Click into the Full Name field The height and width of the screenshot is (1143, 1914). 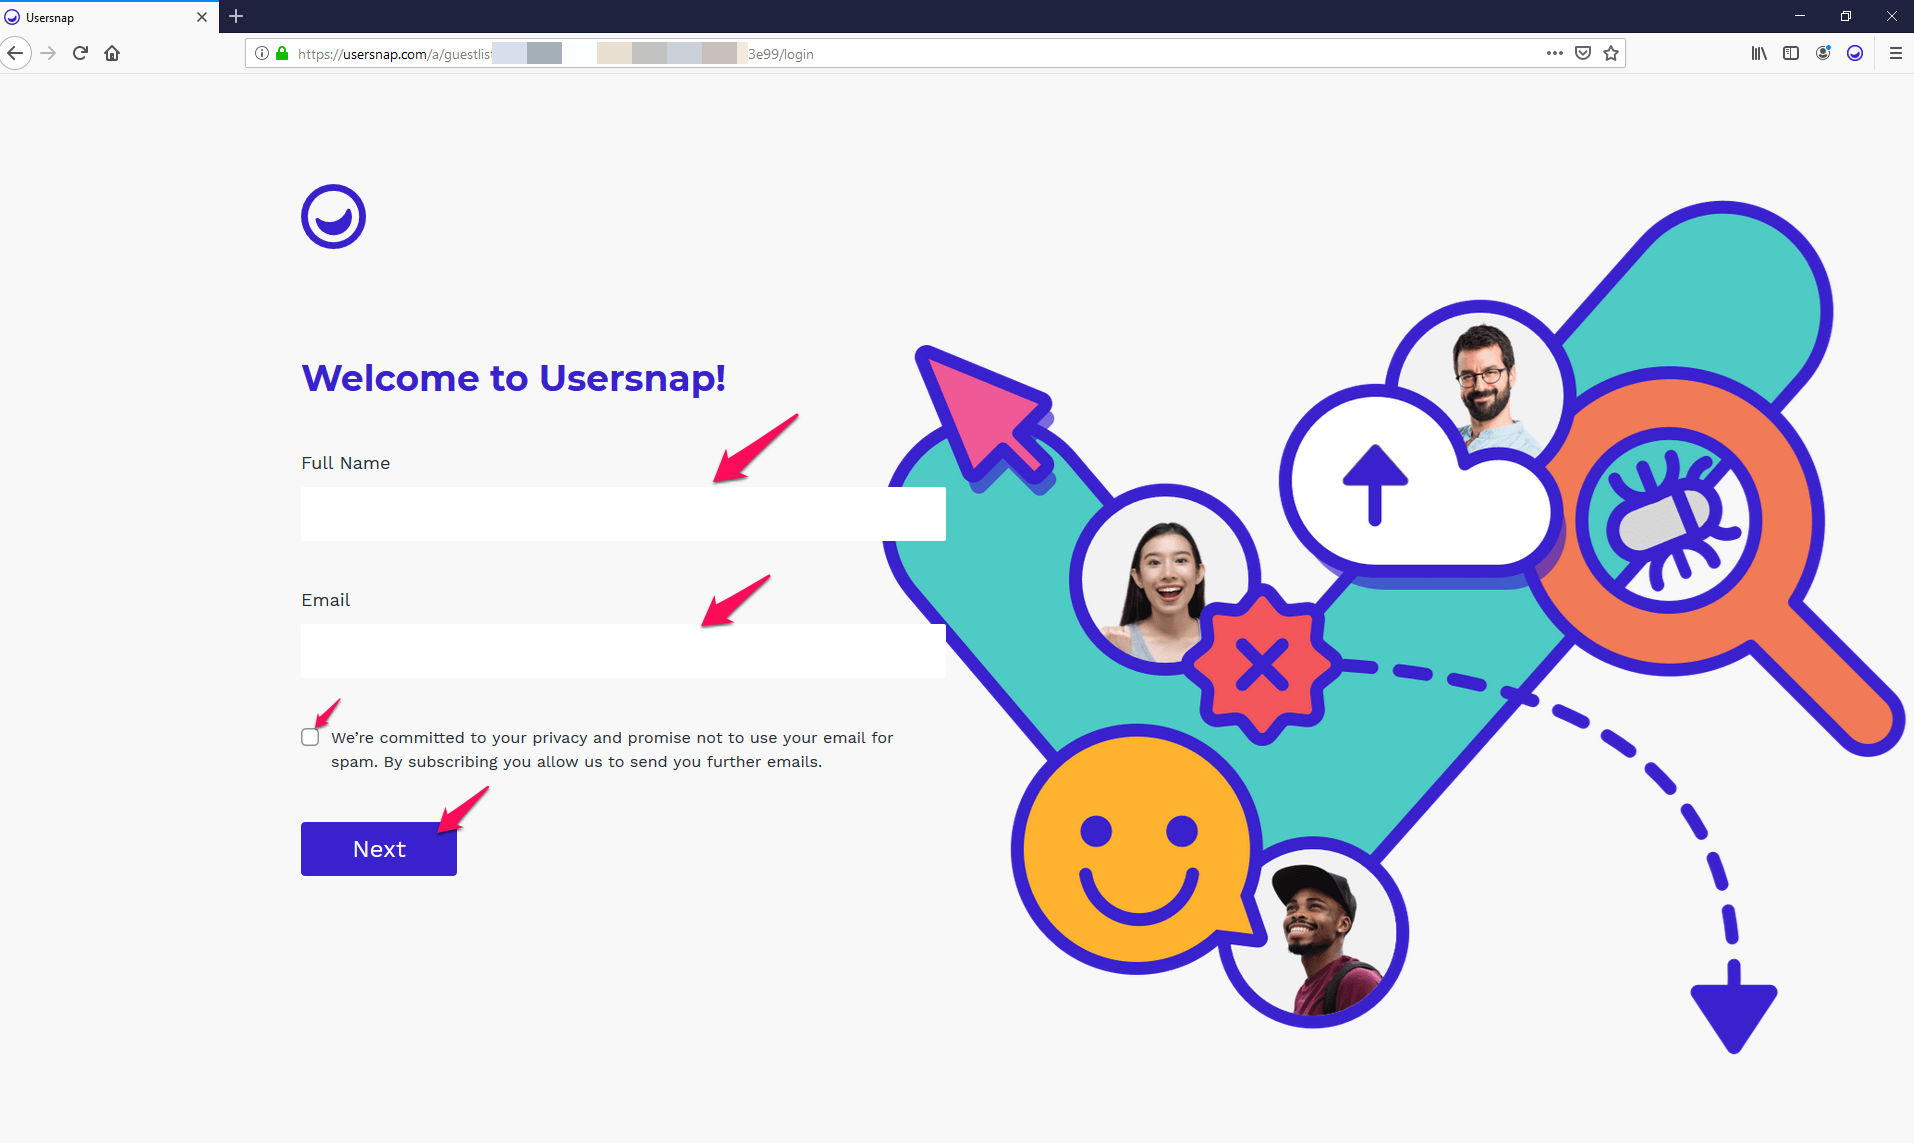(623, 514)
